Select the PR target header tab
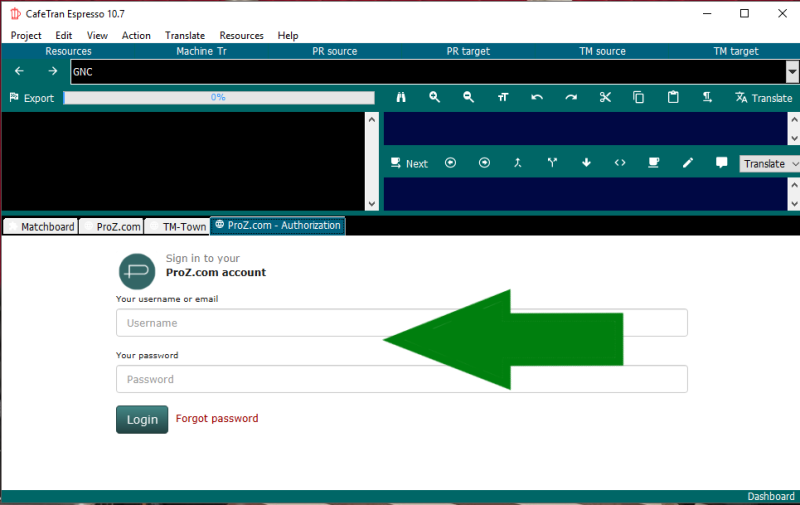The image size is (800, 505). click(468, 51)
